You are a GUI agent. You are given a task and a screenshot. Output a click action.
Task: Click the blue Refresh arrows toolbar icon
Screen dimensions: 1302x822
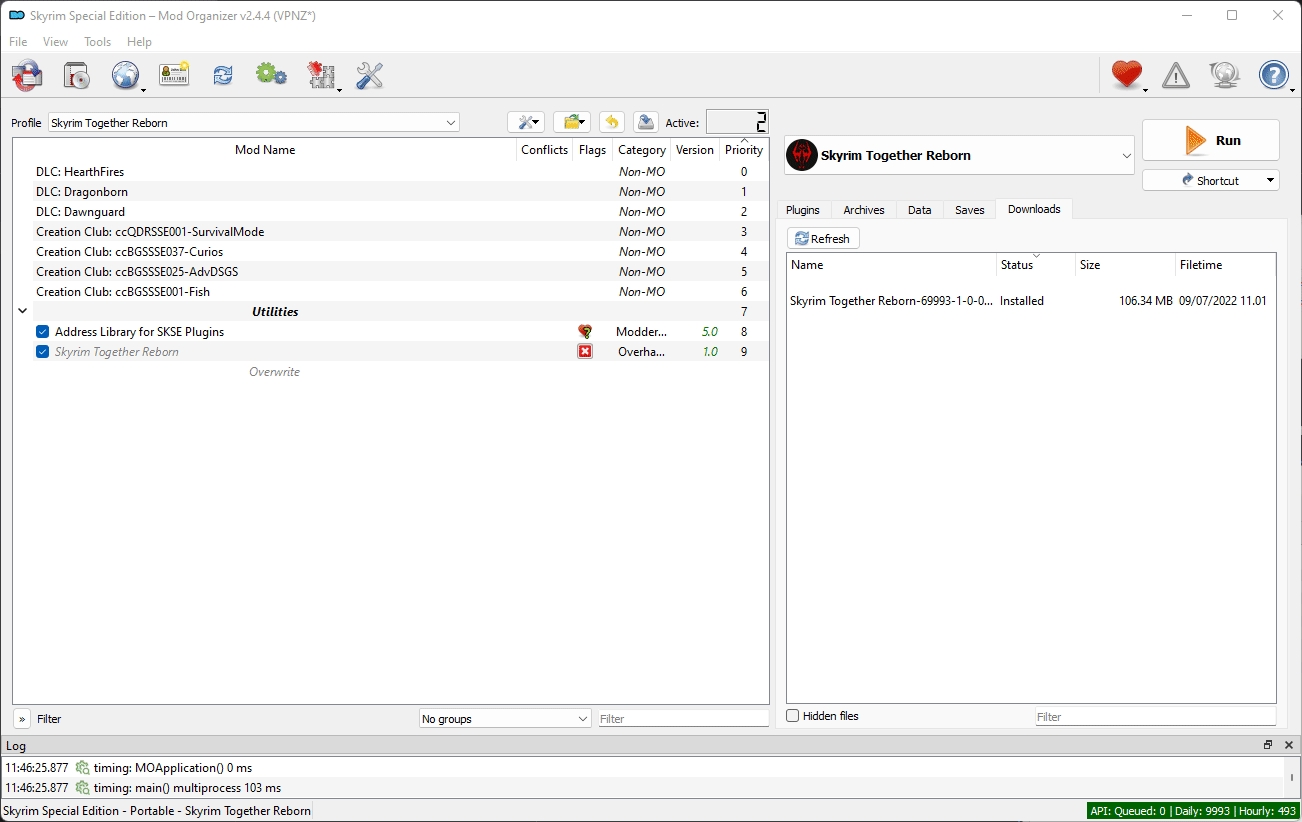click(x=222, y=75)
